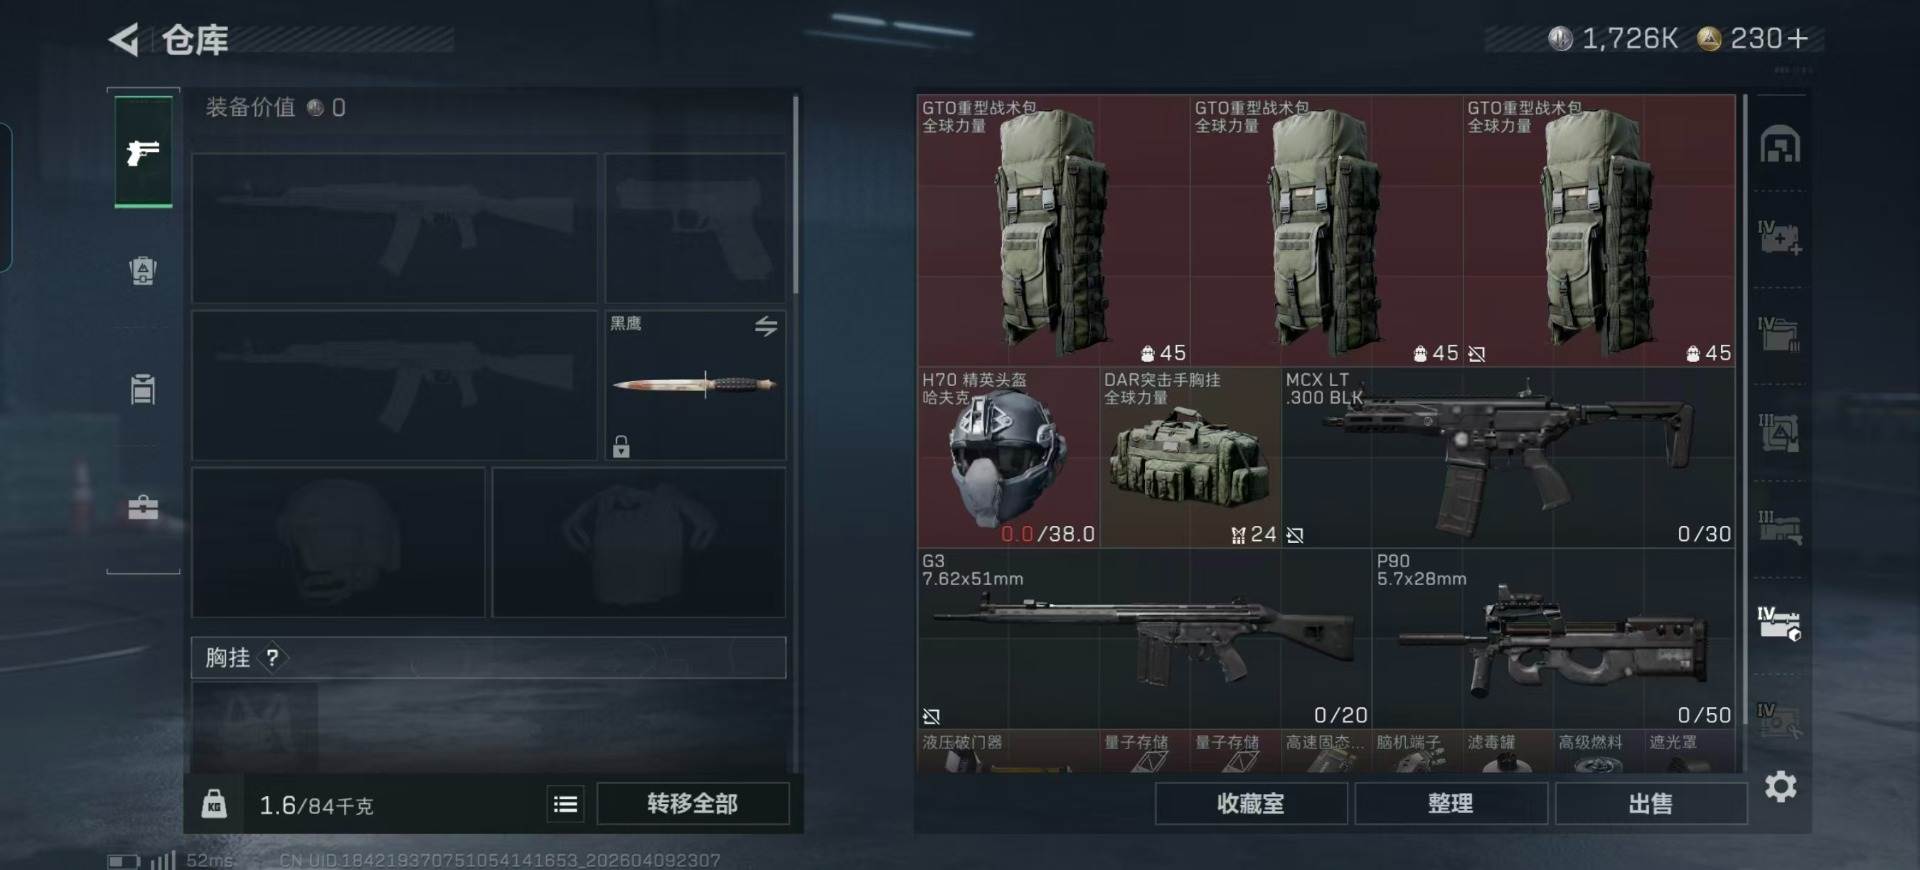This screenshot has width=1920, height=870.
Task: Open stash settings gear icon
Action: point(1780,787)
